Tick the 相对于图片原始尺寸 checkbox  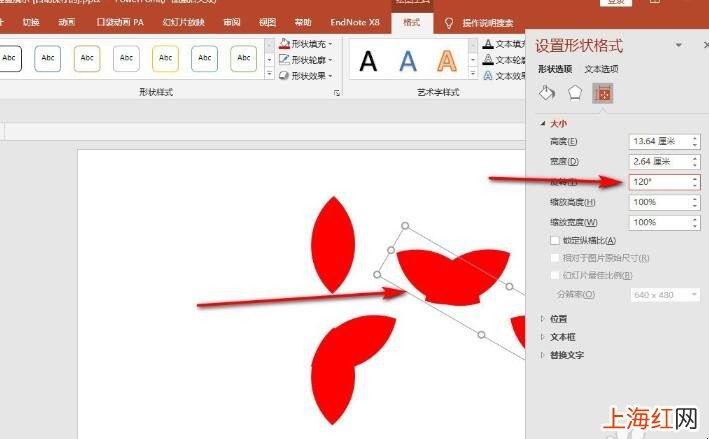pyautogui.click(x=555, y=258)
